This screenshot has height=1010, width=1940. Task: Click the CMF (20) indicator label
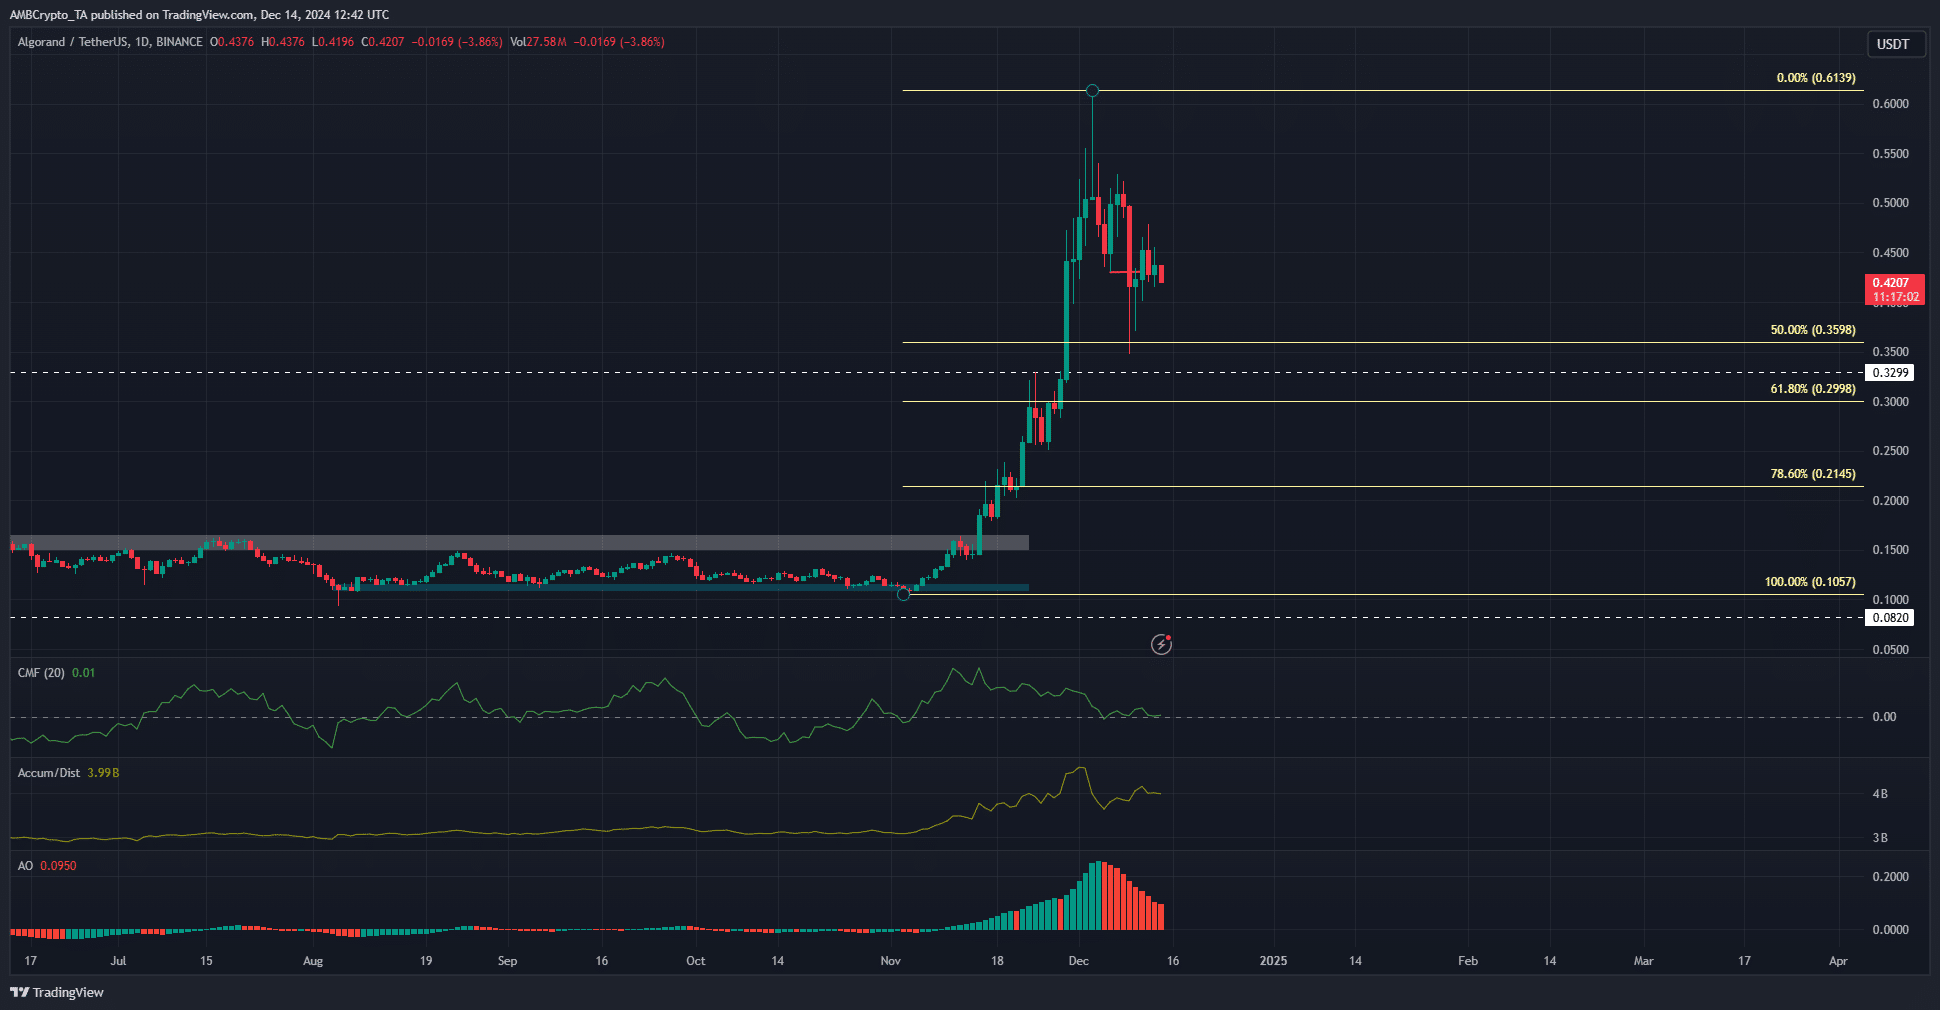(41, 673)
